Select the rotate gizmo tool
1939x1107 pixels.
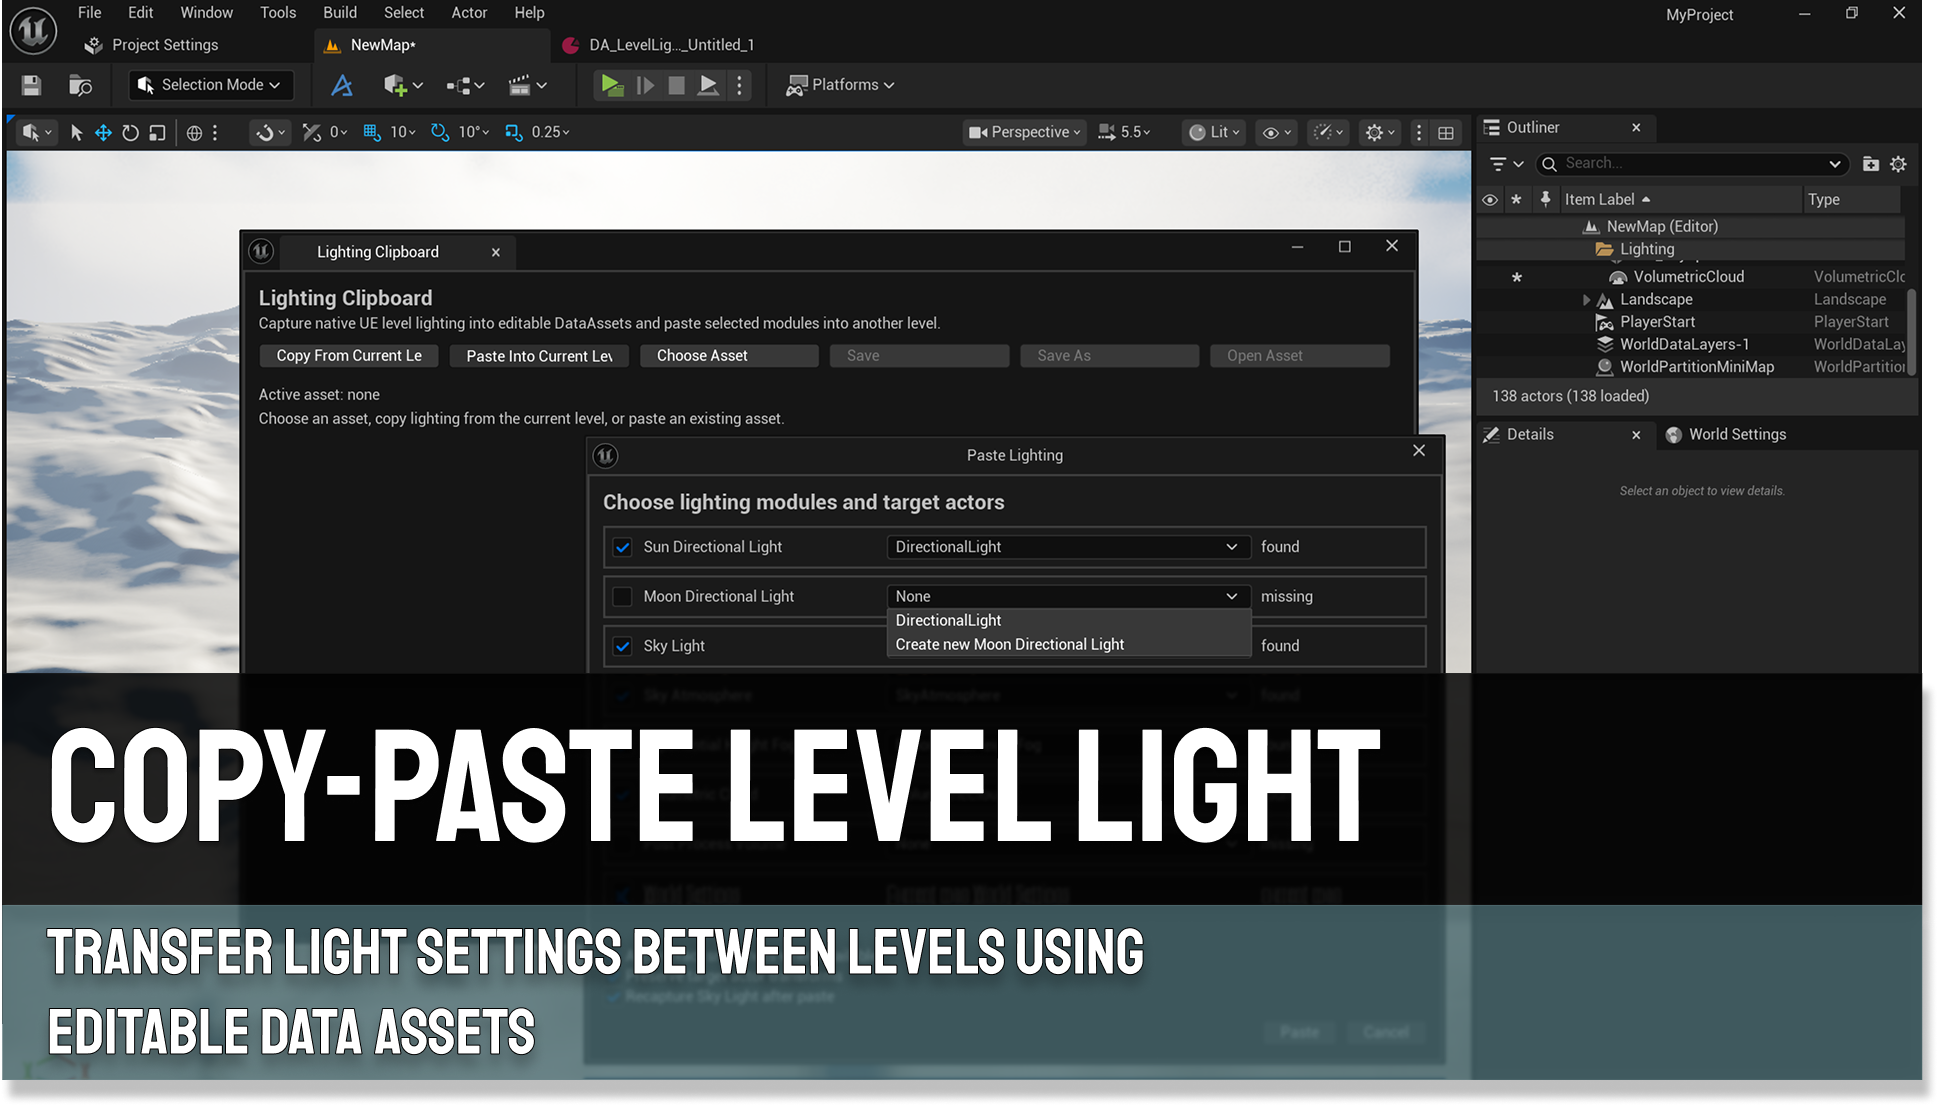pos(130,132)
